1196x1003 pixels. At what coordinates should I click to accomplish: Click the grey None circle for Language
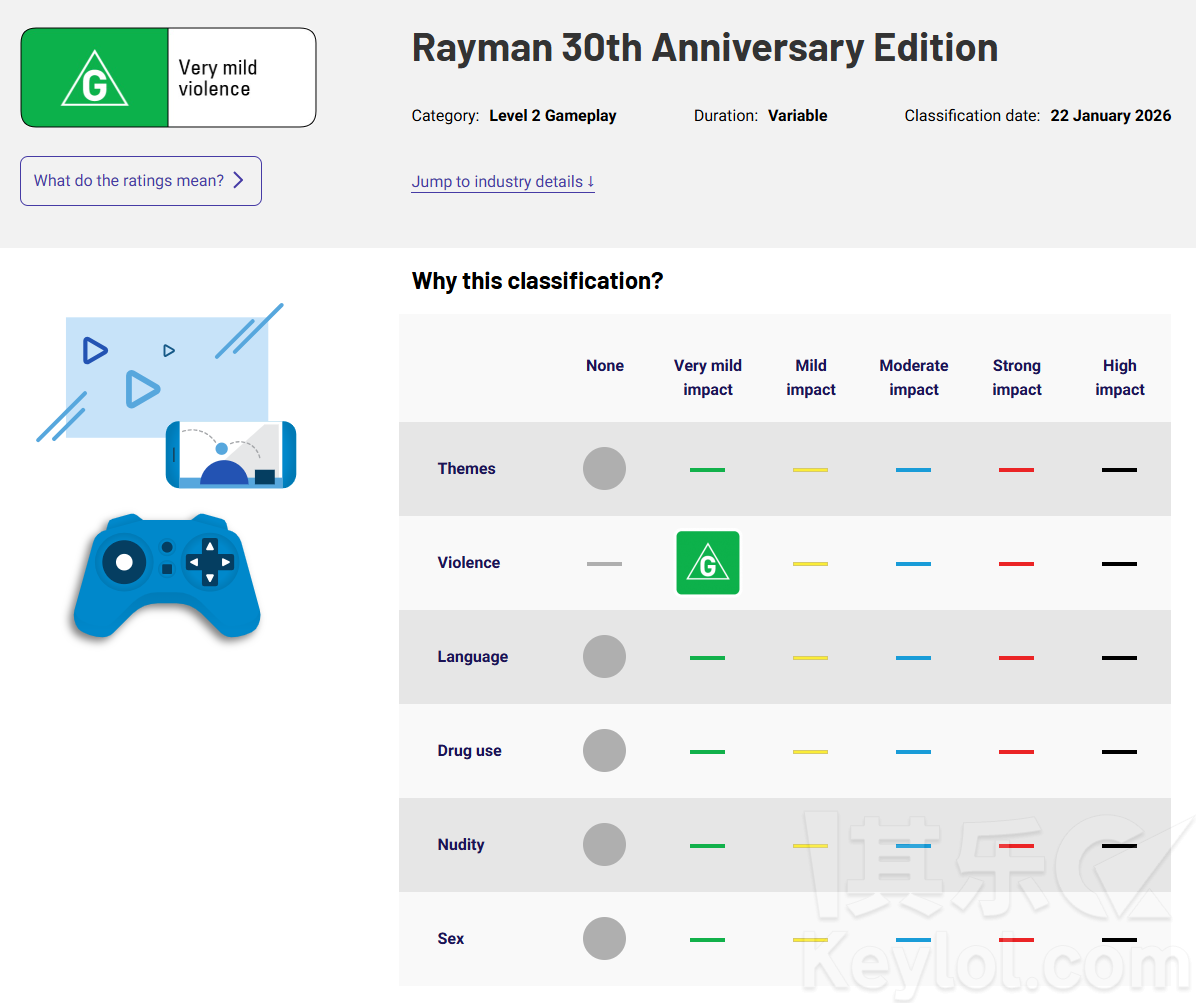[604, 657]
